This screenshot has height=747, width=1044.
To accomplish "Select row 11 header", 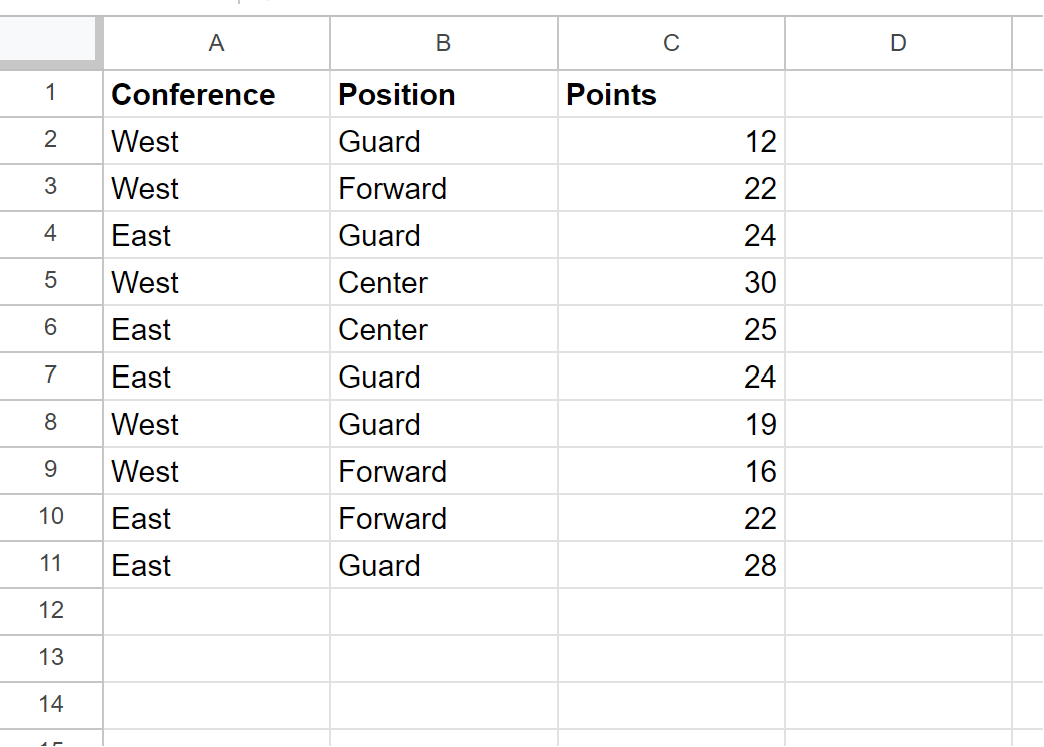I will click(x=50, y=564).
